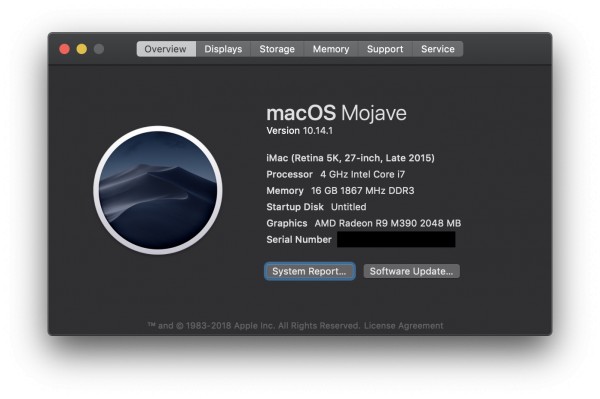Select the Service tab
The image size is (600, 399).
438,49
